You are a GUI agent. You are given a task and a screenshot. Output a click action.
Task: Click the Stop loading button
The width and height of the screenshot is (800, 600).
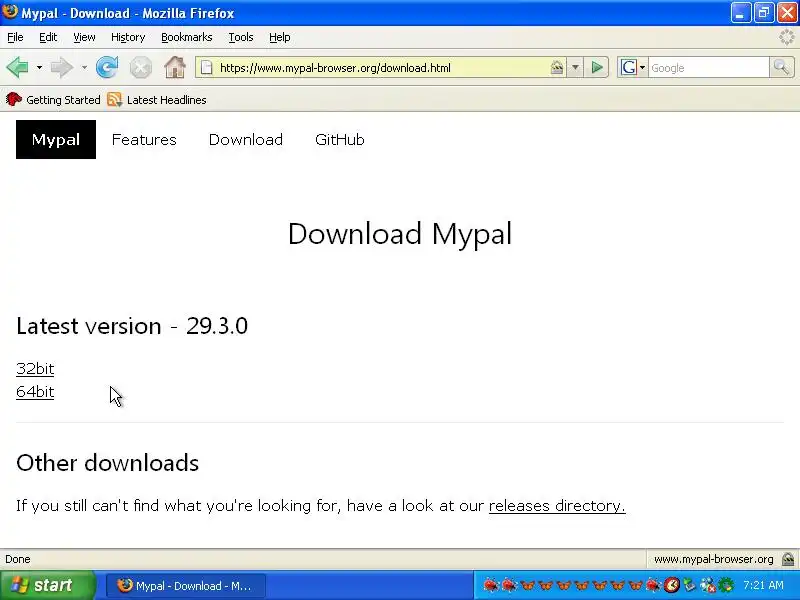140,67
